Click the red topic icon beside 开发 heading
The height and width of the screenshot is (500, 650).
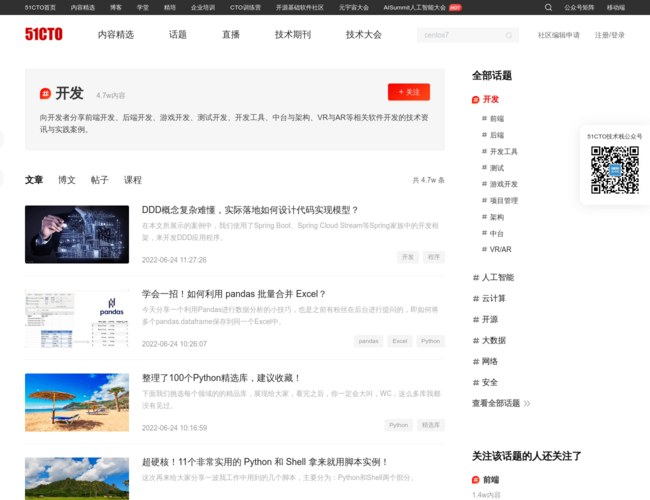(45, 94)
